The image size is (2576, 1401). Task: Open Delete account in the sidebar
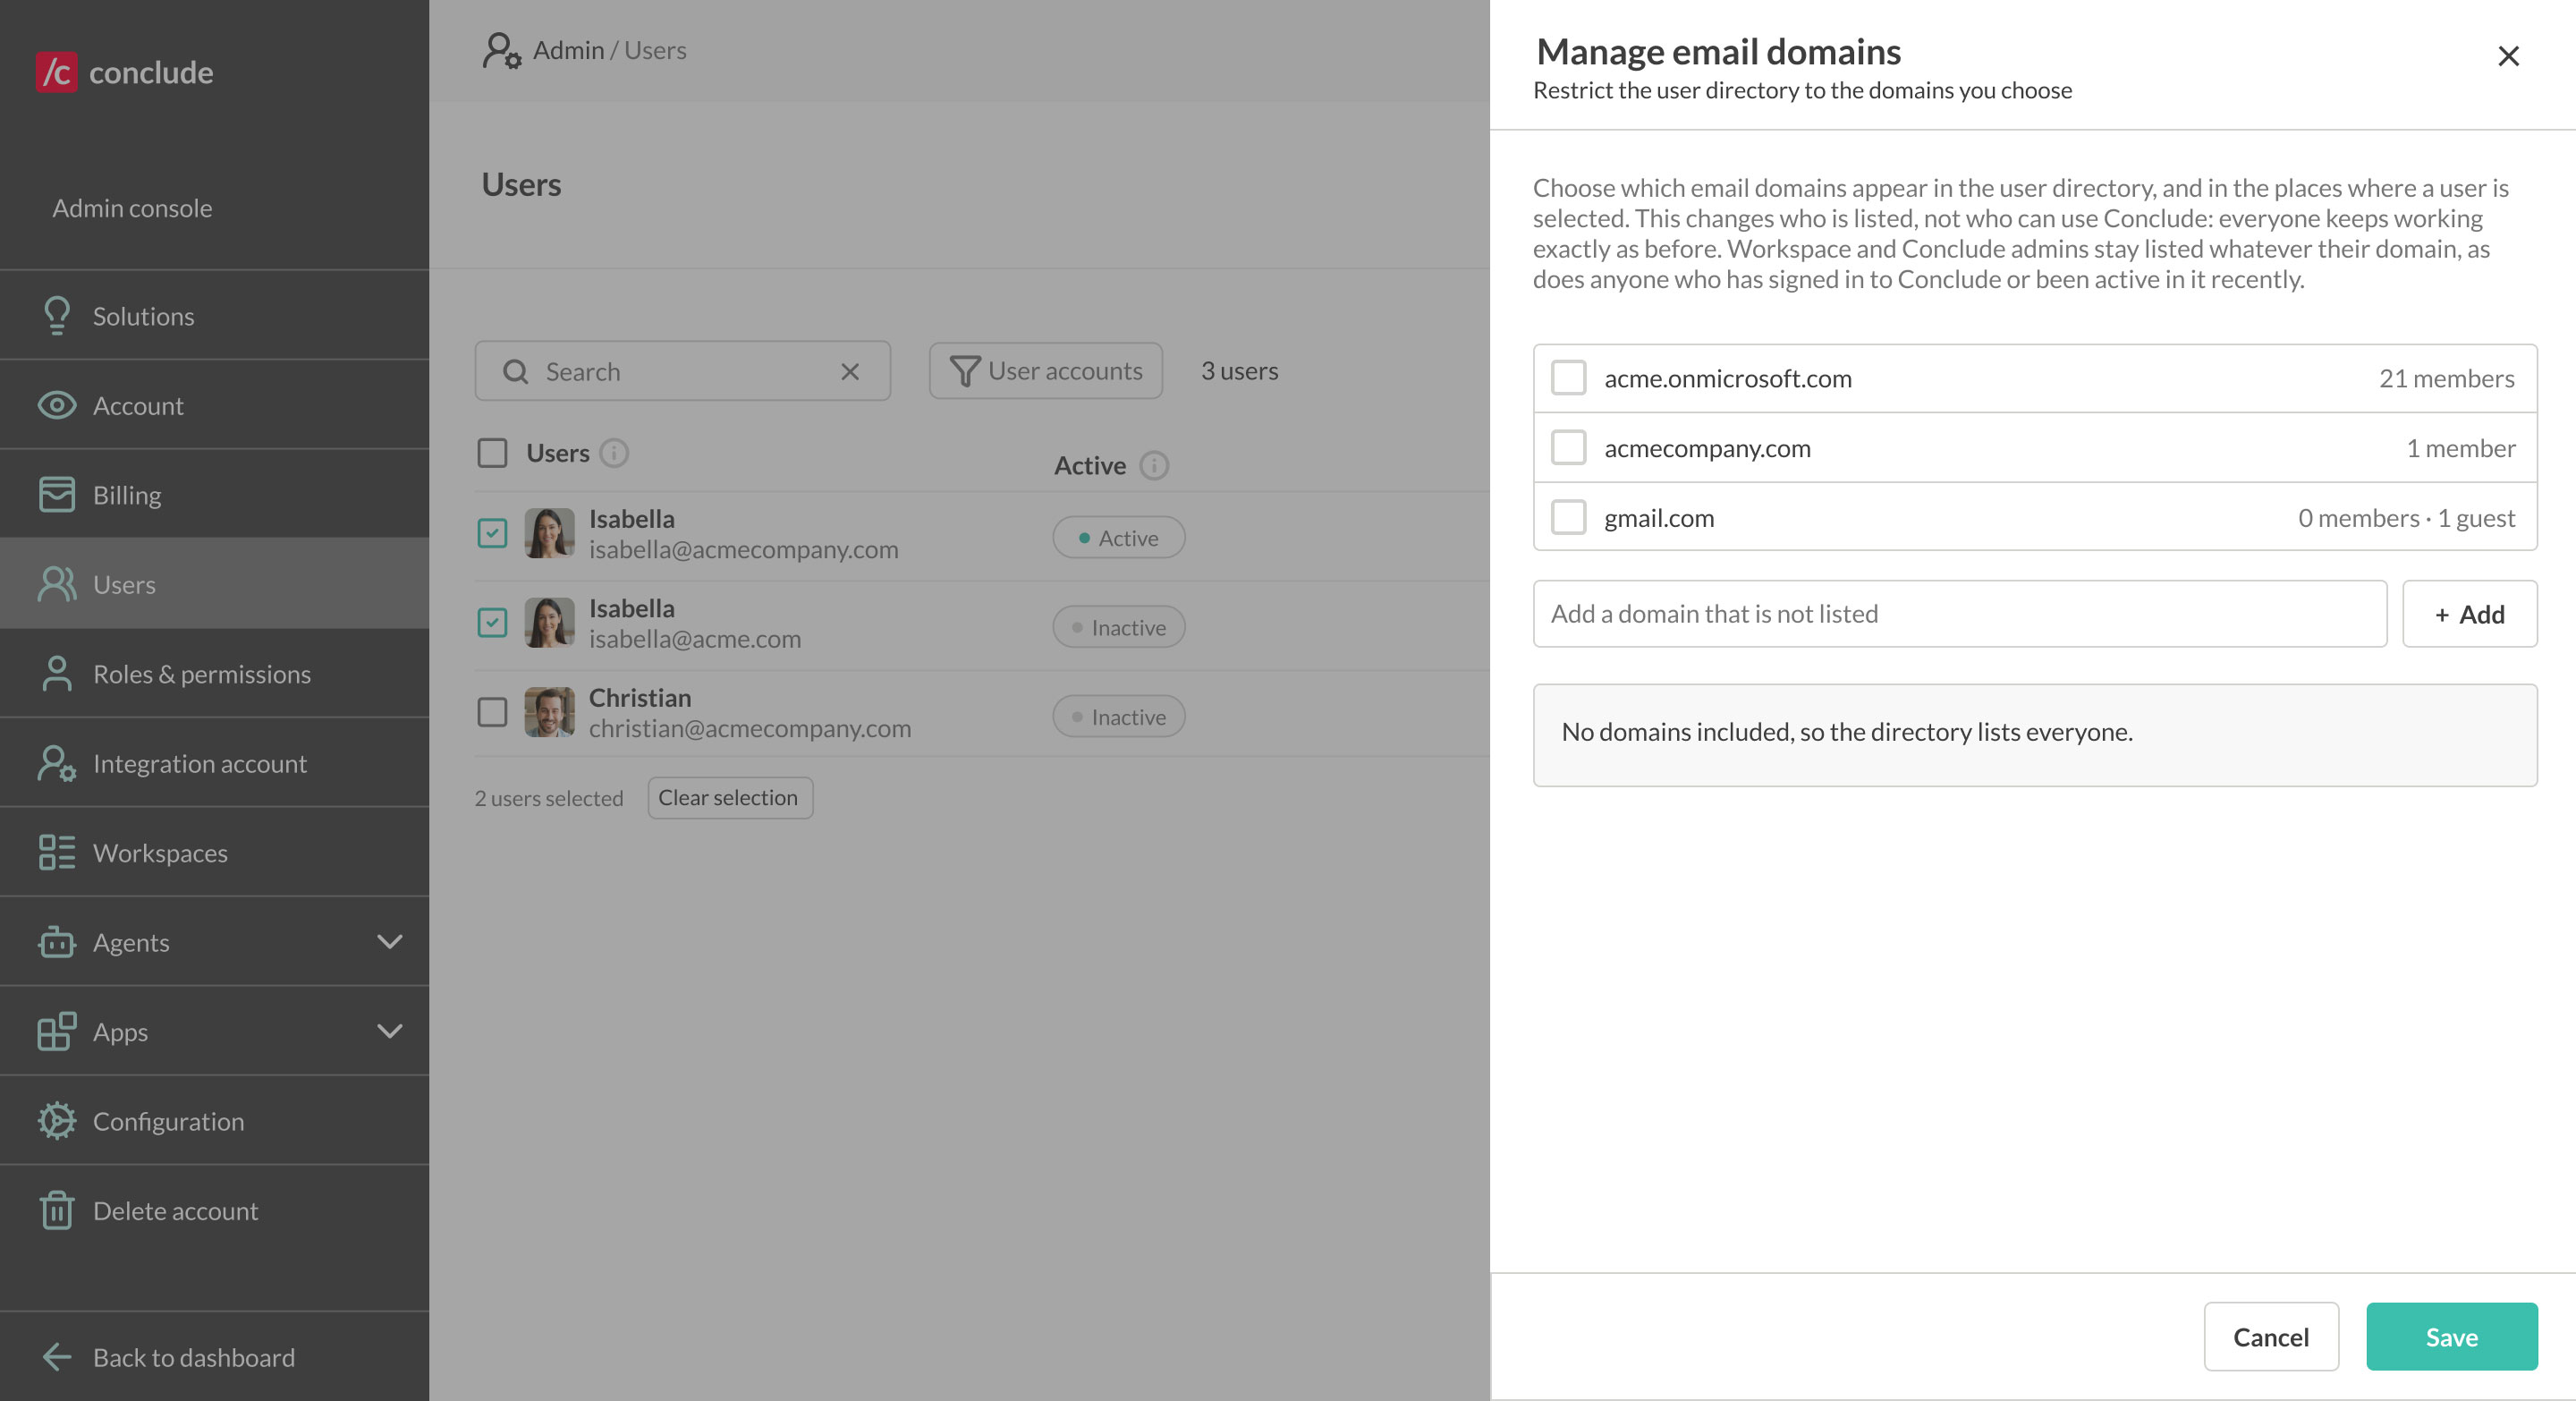(214, 1210)
